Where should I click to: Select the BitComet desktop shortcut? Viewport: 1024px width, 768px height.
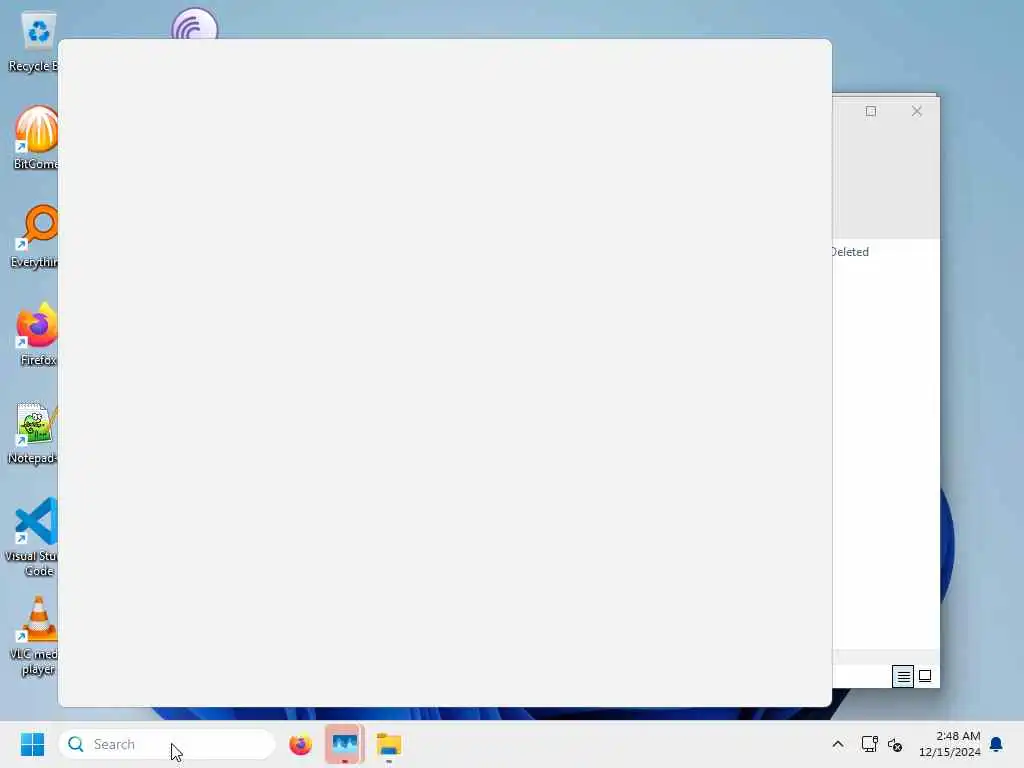tap(36, 138)
